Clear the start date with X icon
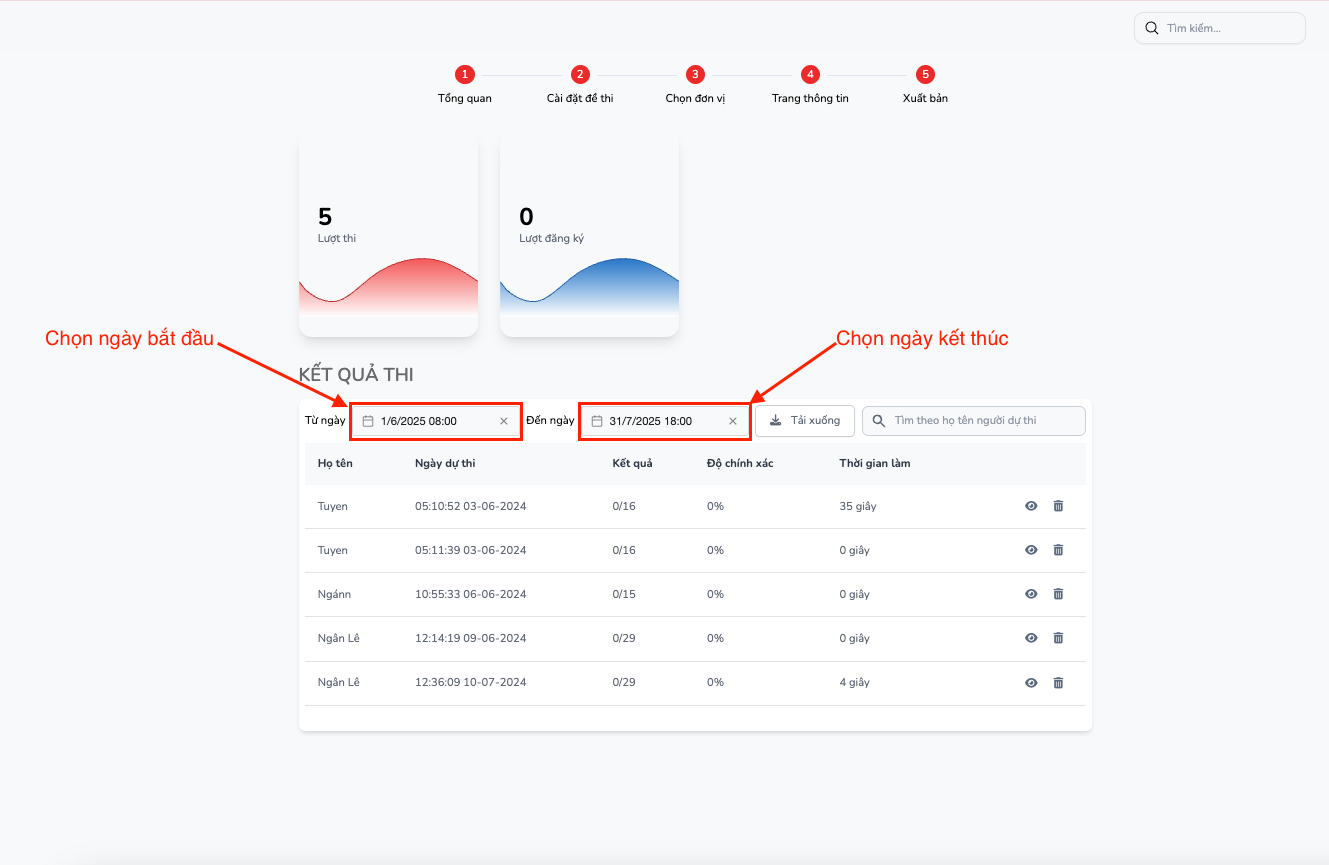Screen dimensions: 1329x865 (x=504, y=421)
